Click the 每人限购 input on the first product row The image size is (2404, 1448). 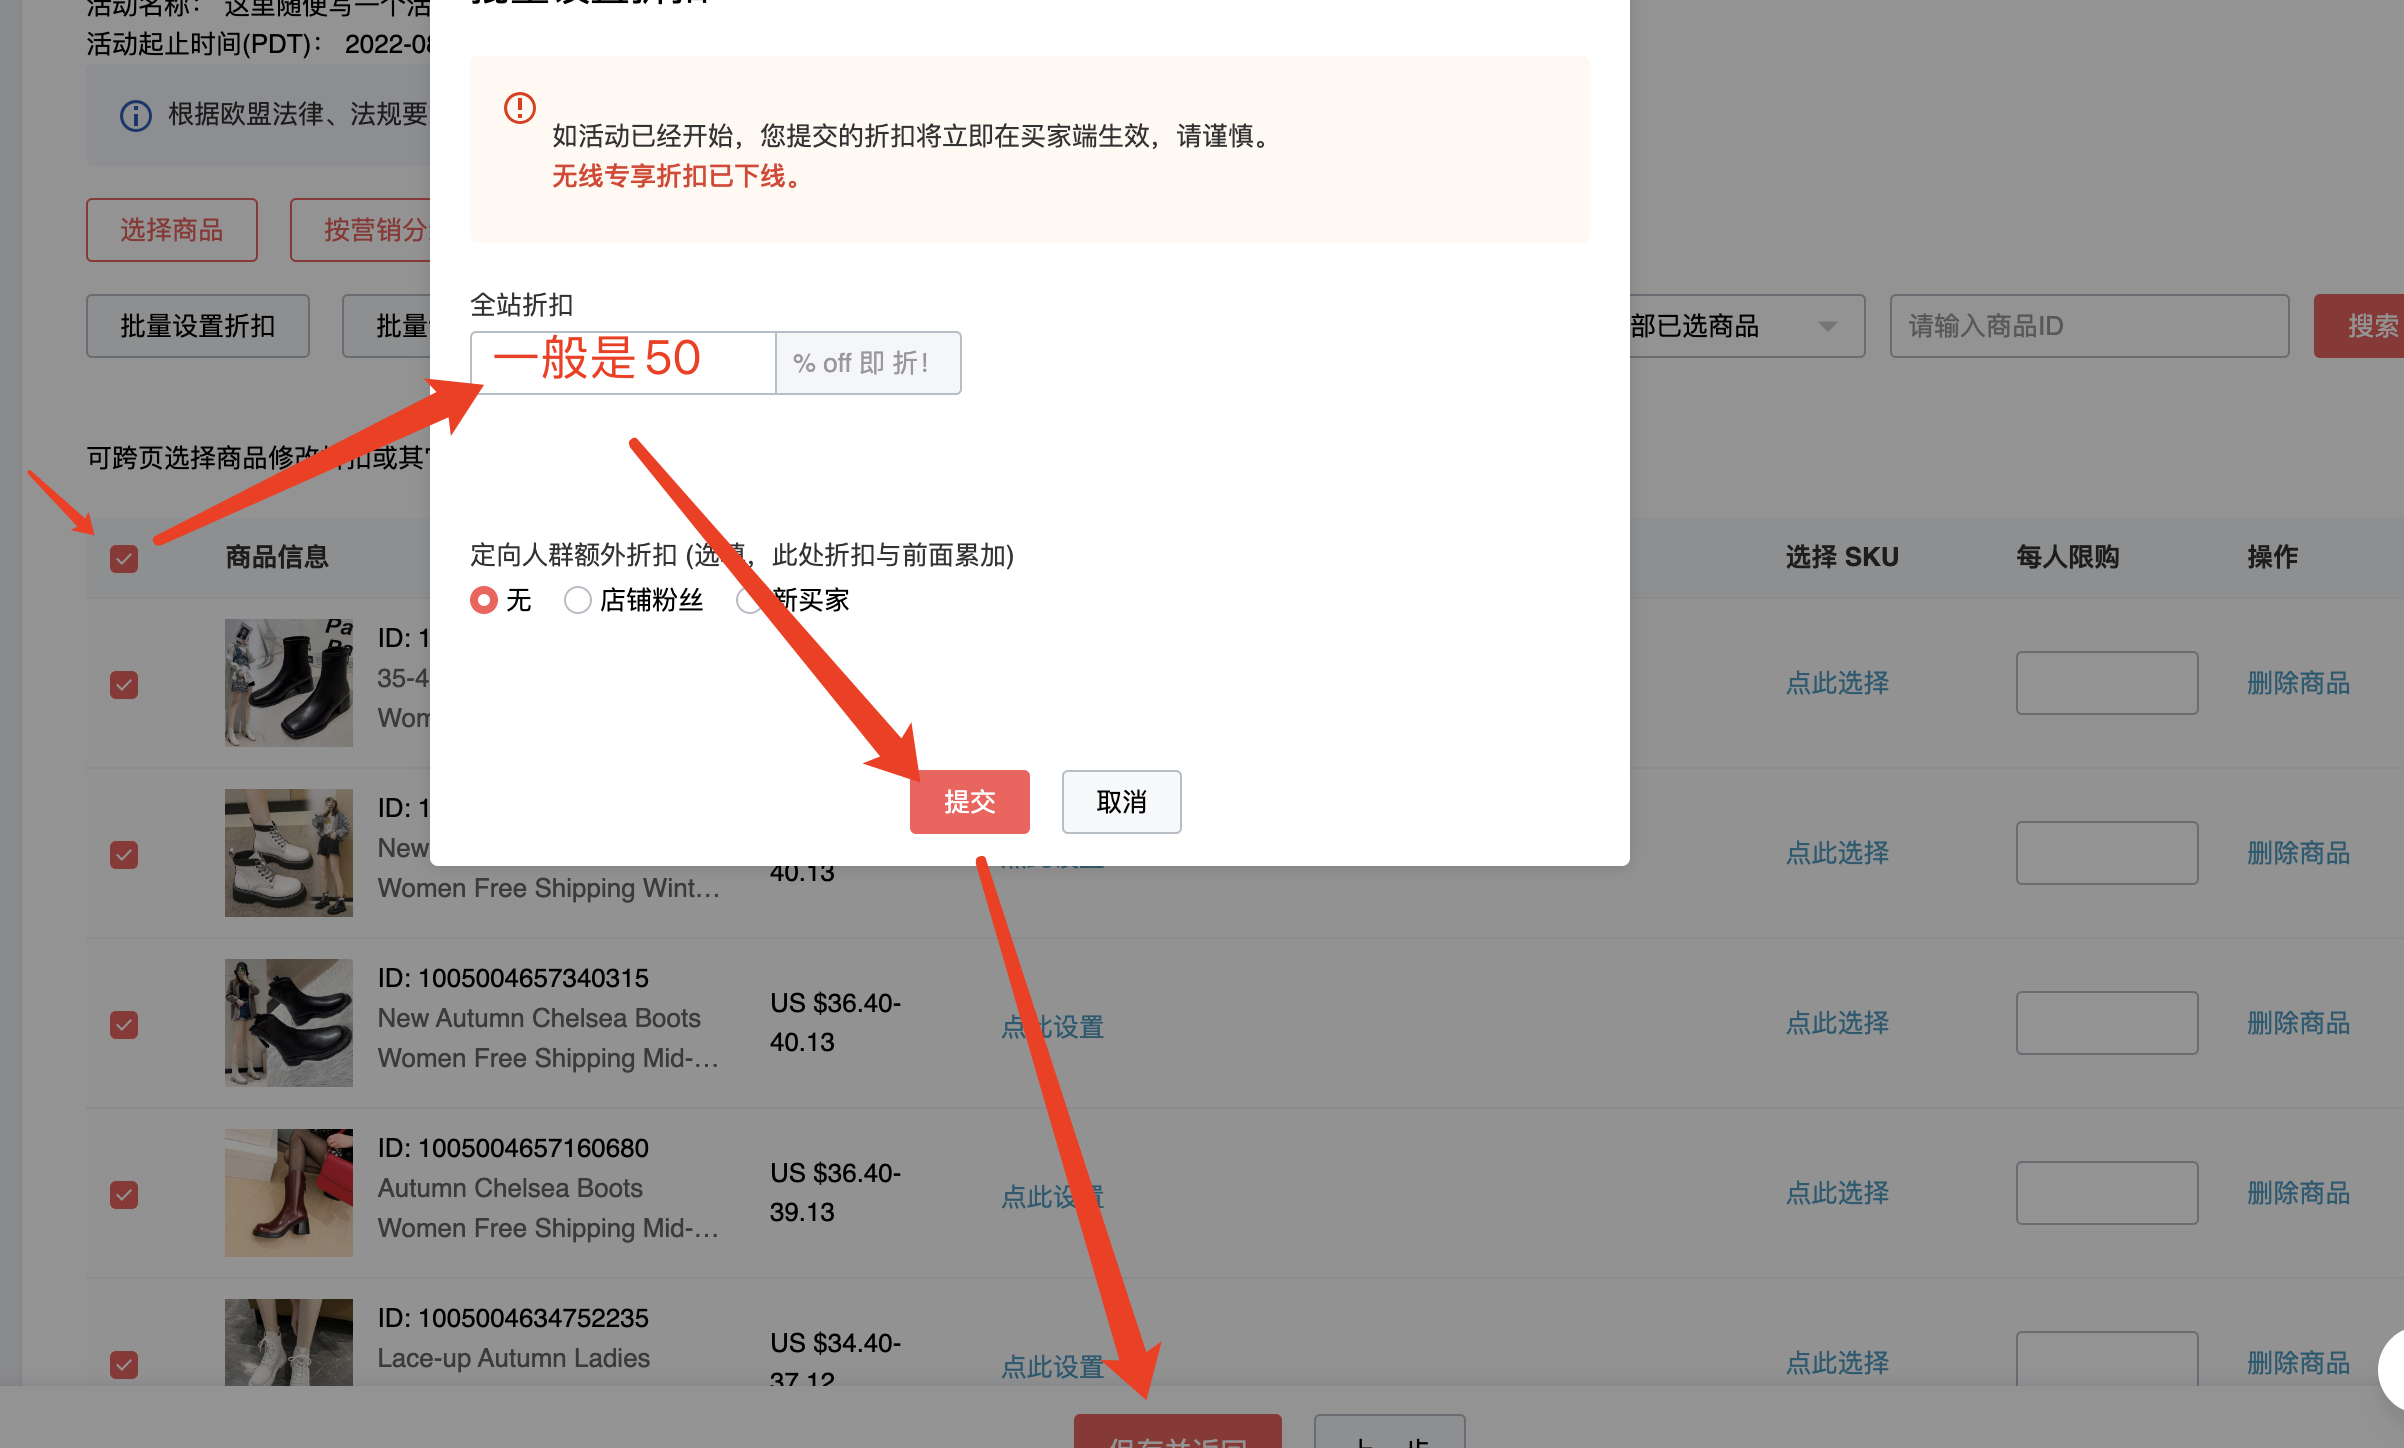point(2106,683)
